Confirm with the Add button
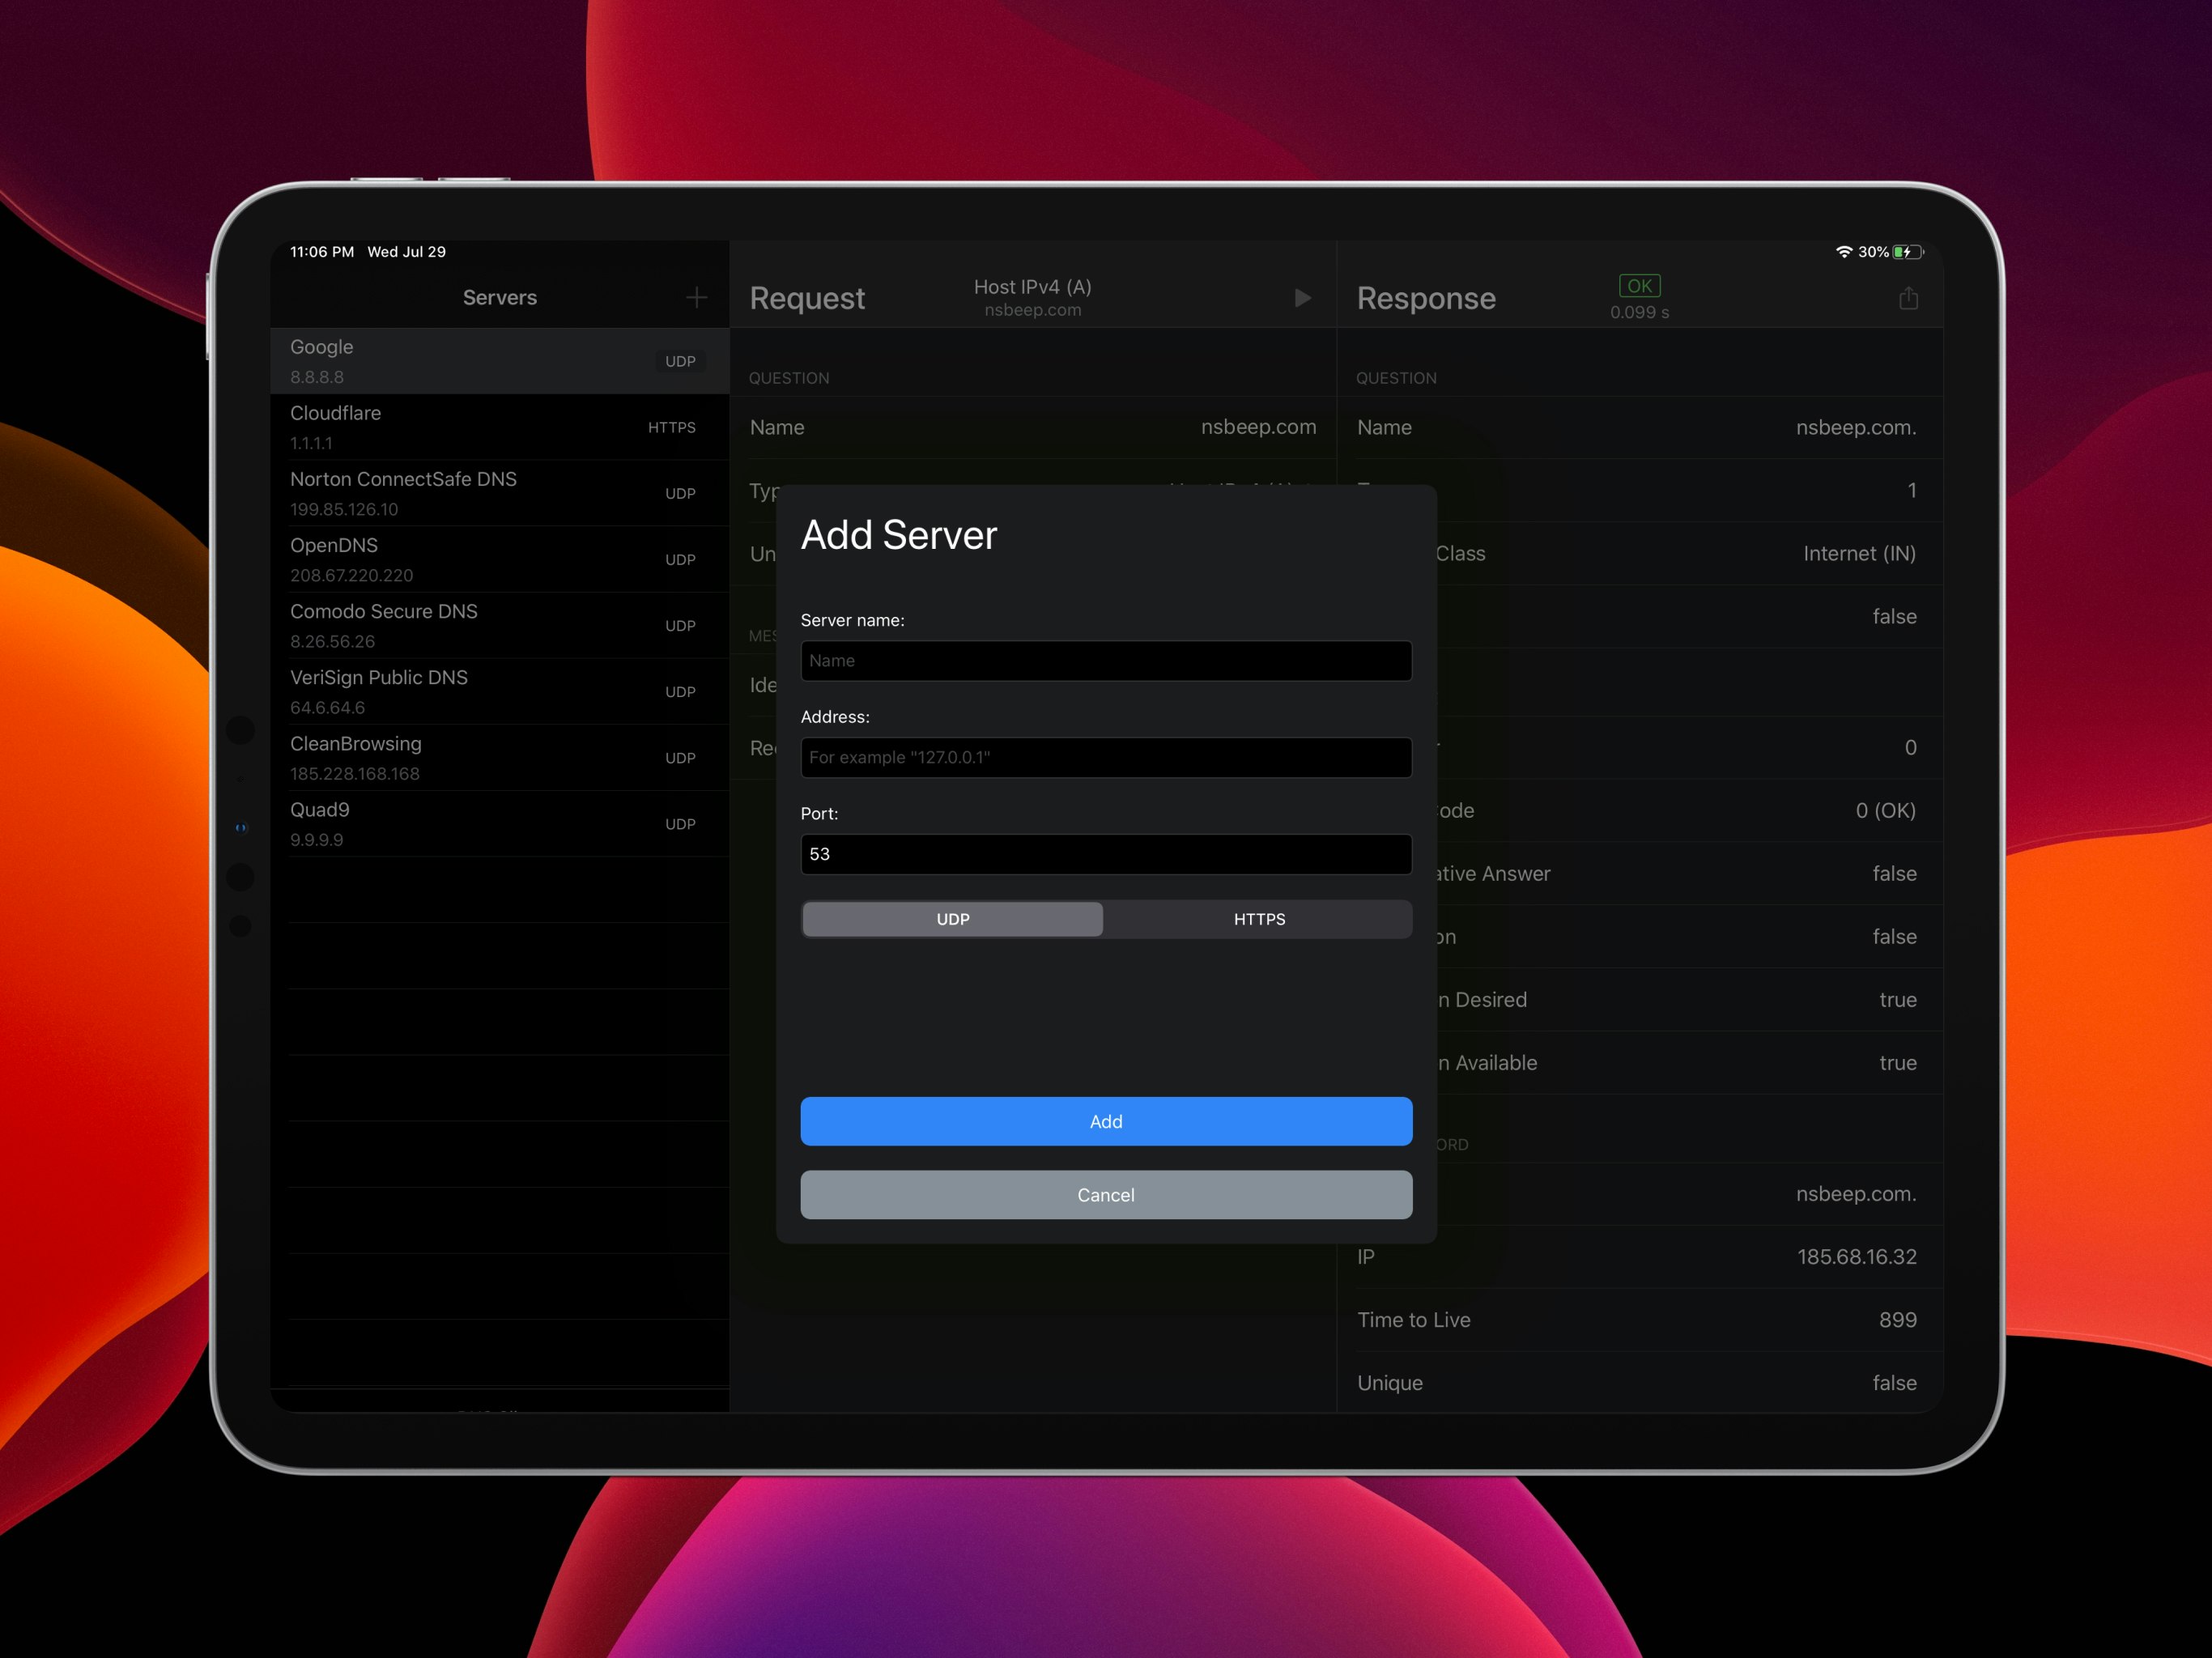2212x1658 pixels. [1105, 1121]
